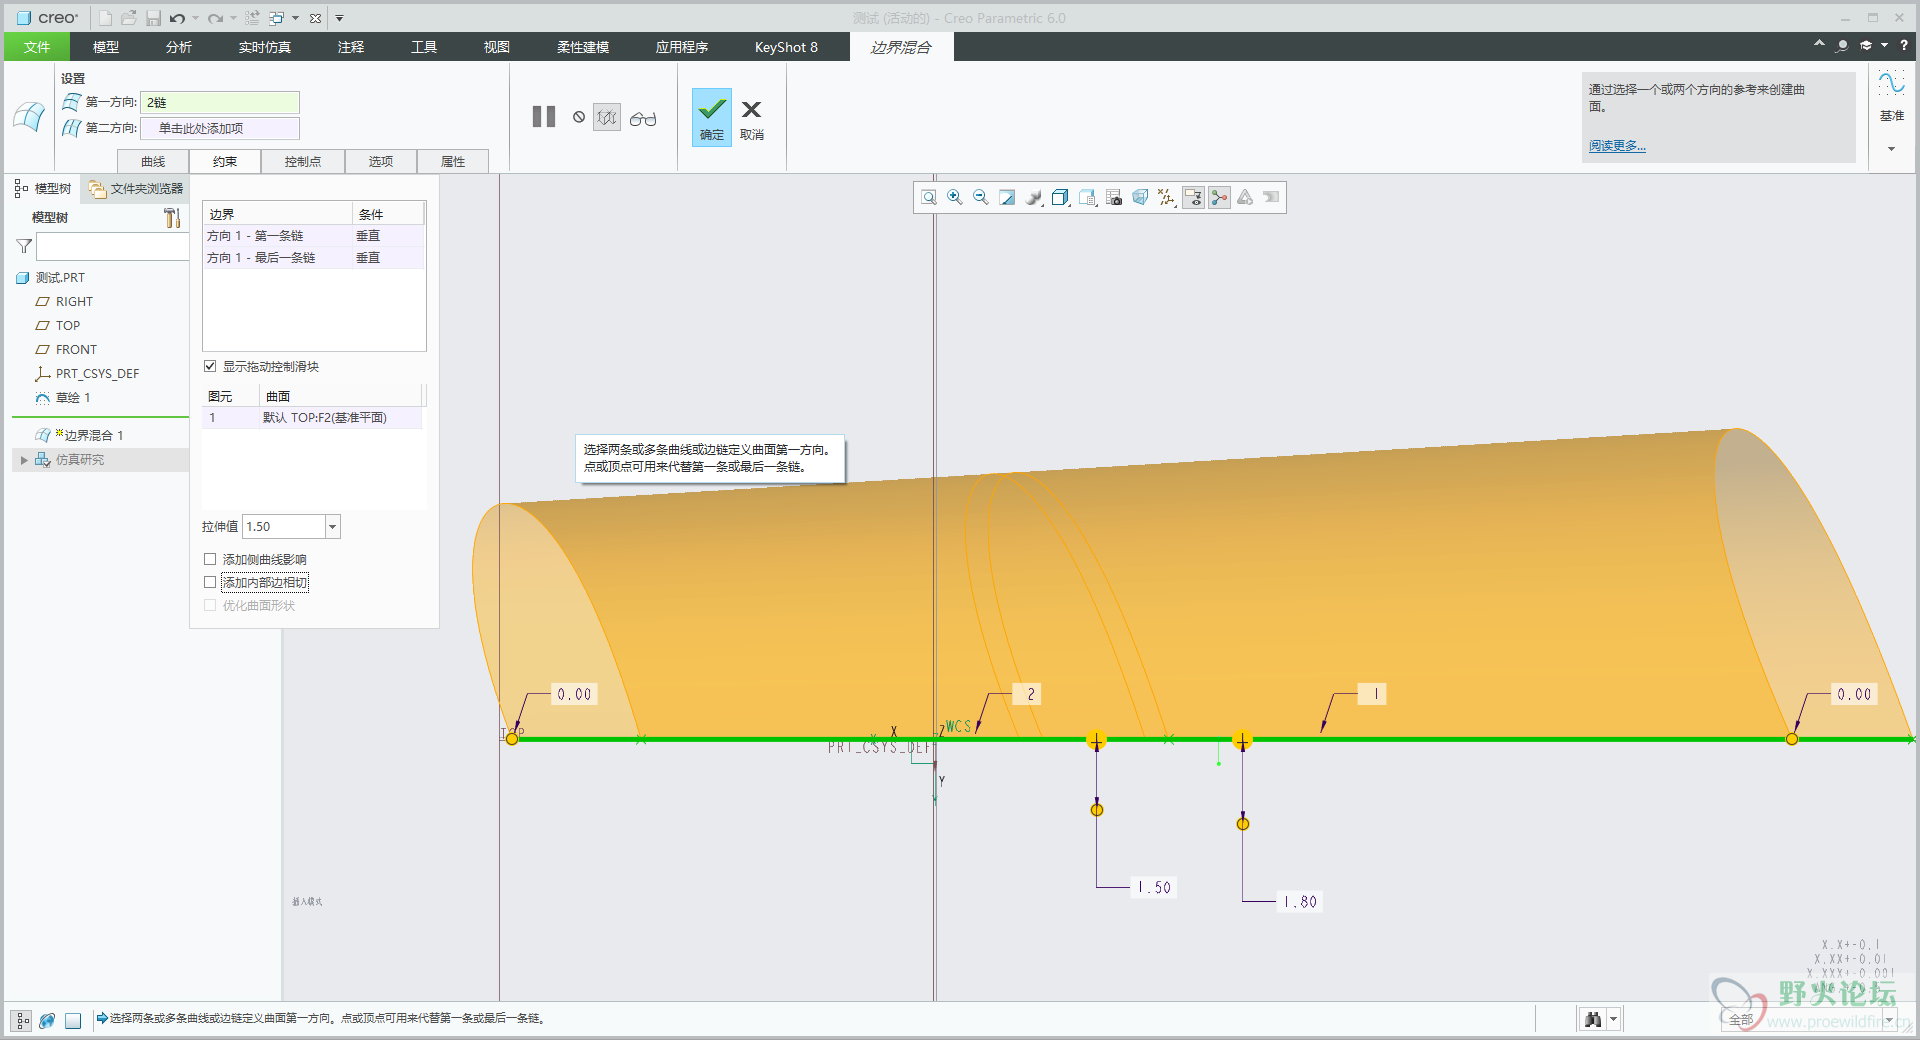
Task: Click the Zoom Out magnifier icon
Action: [x=981, y=198]
